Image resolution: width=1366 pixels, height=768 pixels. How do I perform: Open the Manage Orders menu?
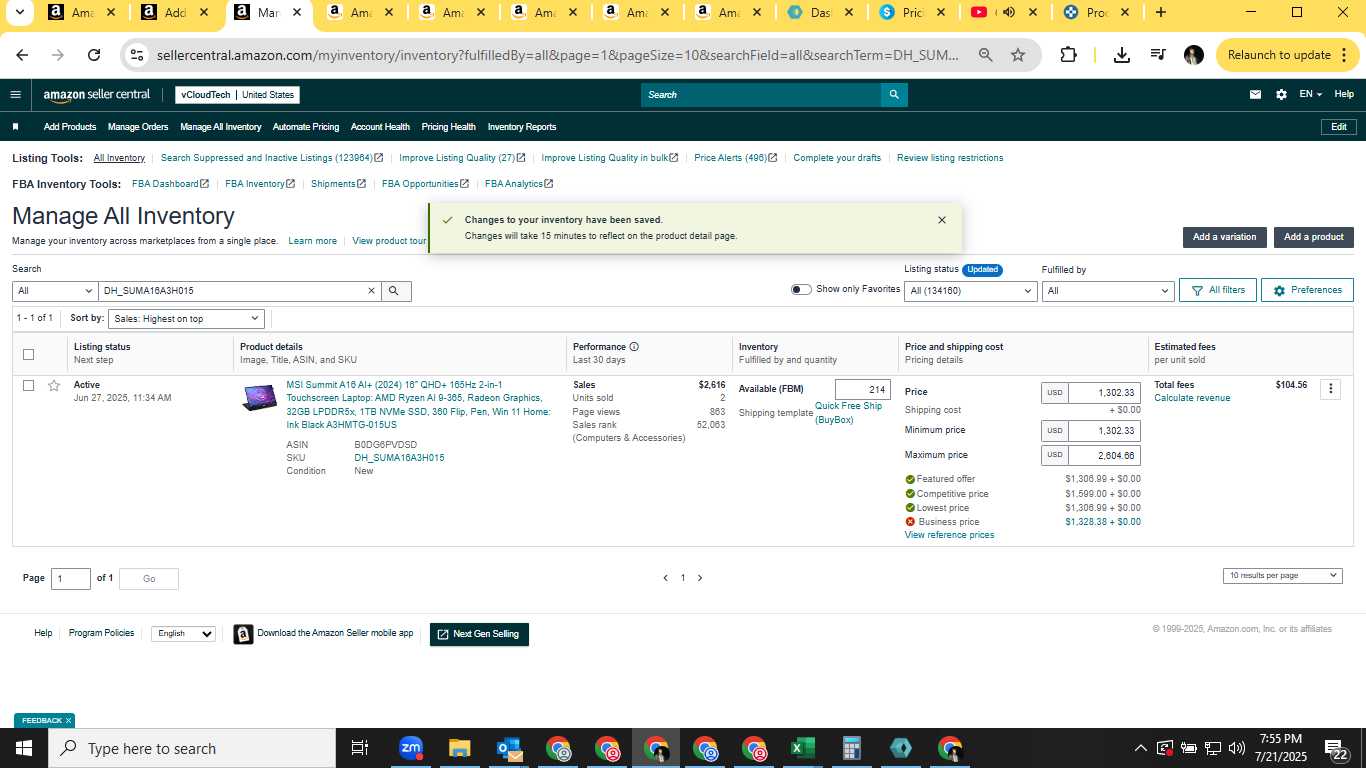(x=138, y=127)
